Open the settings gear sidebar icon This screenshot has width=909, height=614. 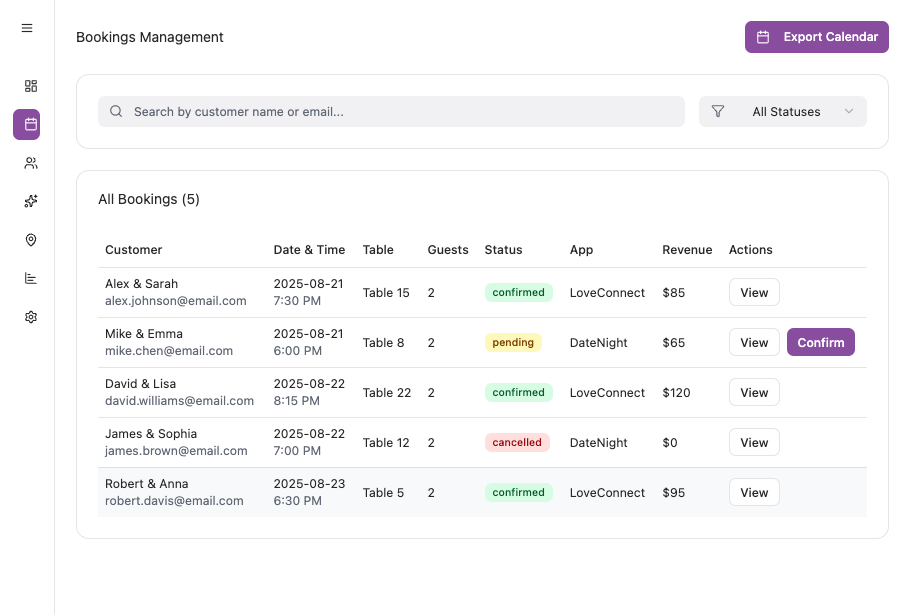[x=31, y=317]
